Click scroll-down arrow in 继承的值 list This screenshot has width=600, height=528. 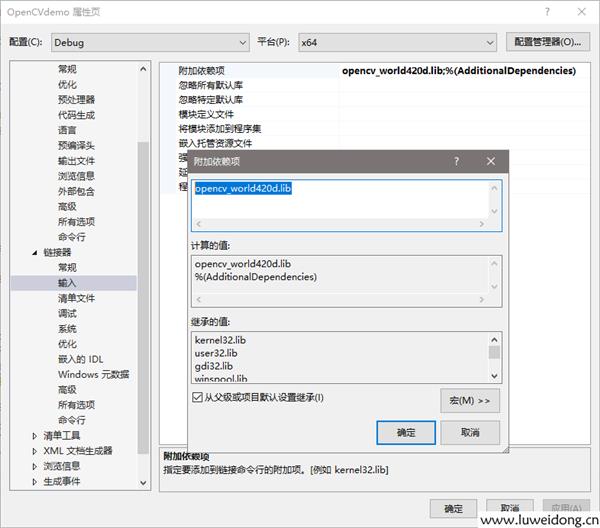coord(494,375)
